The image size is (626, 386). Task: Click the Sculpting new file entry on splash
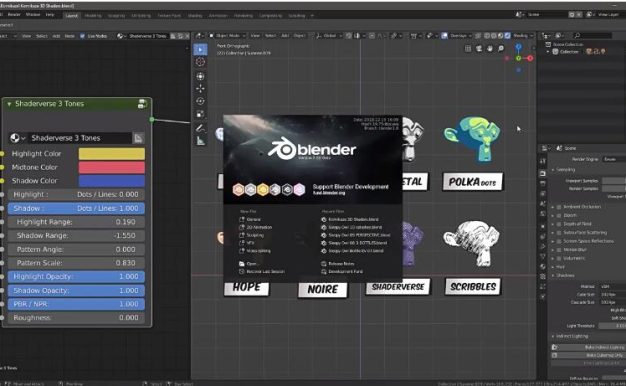point(252,235)
